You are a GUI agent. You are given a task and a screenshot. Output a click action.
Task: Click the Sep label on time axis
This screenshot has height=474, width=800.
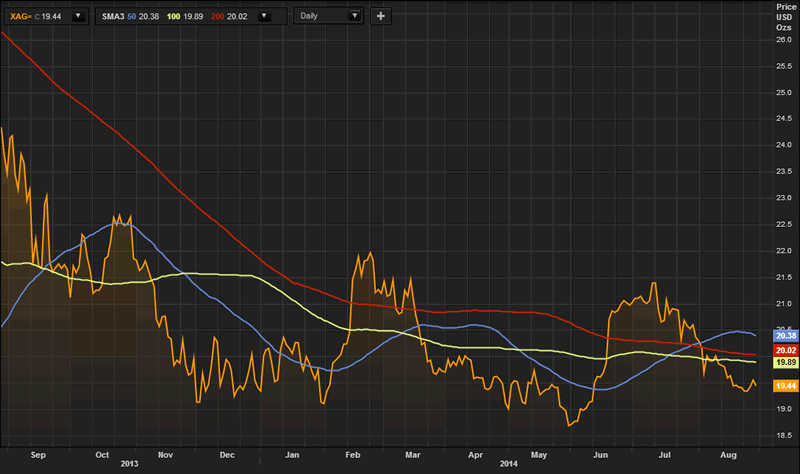pyautogui.click(x=39, y=454)
